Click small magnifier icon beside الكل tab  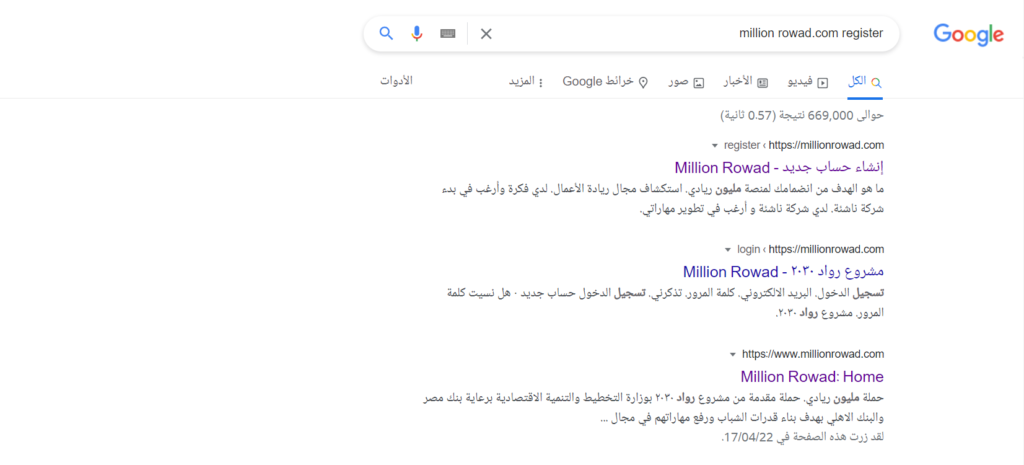[876, 83]
